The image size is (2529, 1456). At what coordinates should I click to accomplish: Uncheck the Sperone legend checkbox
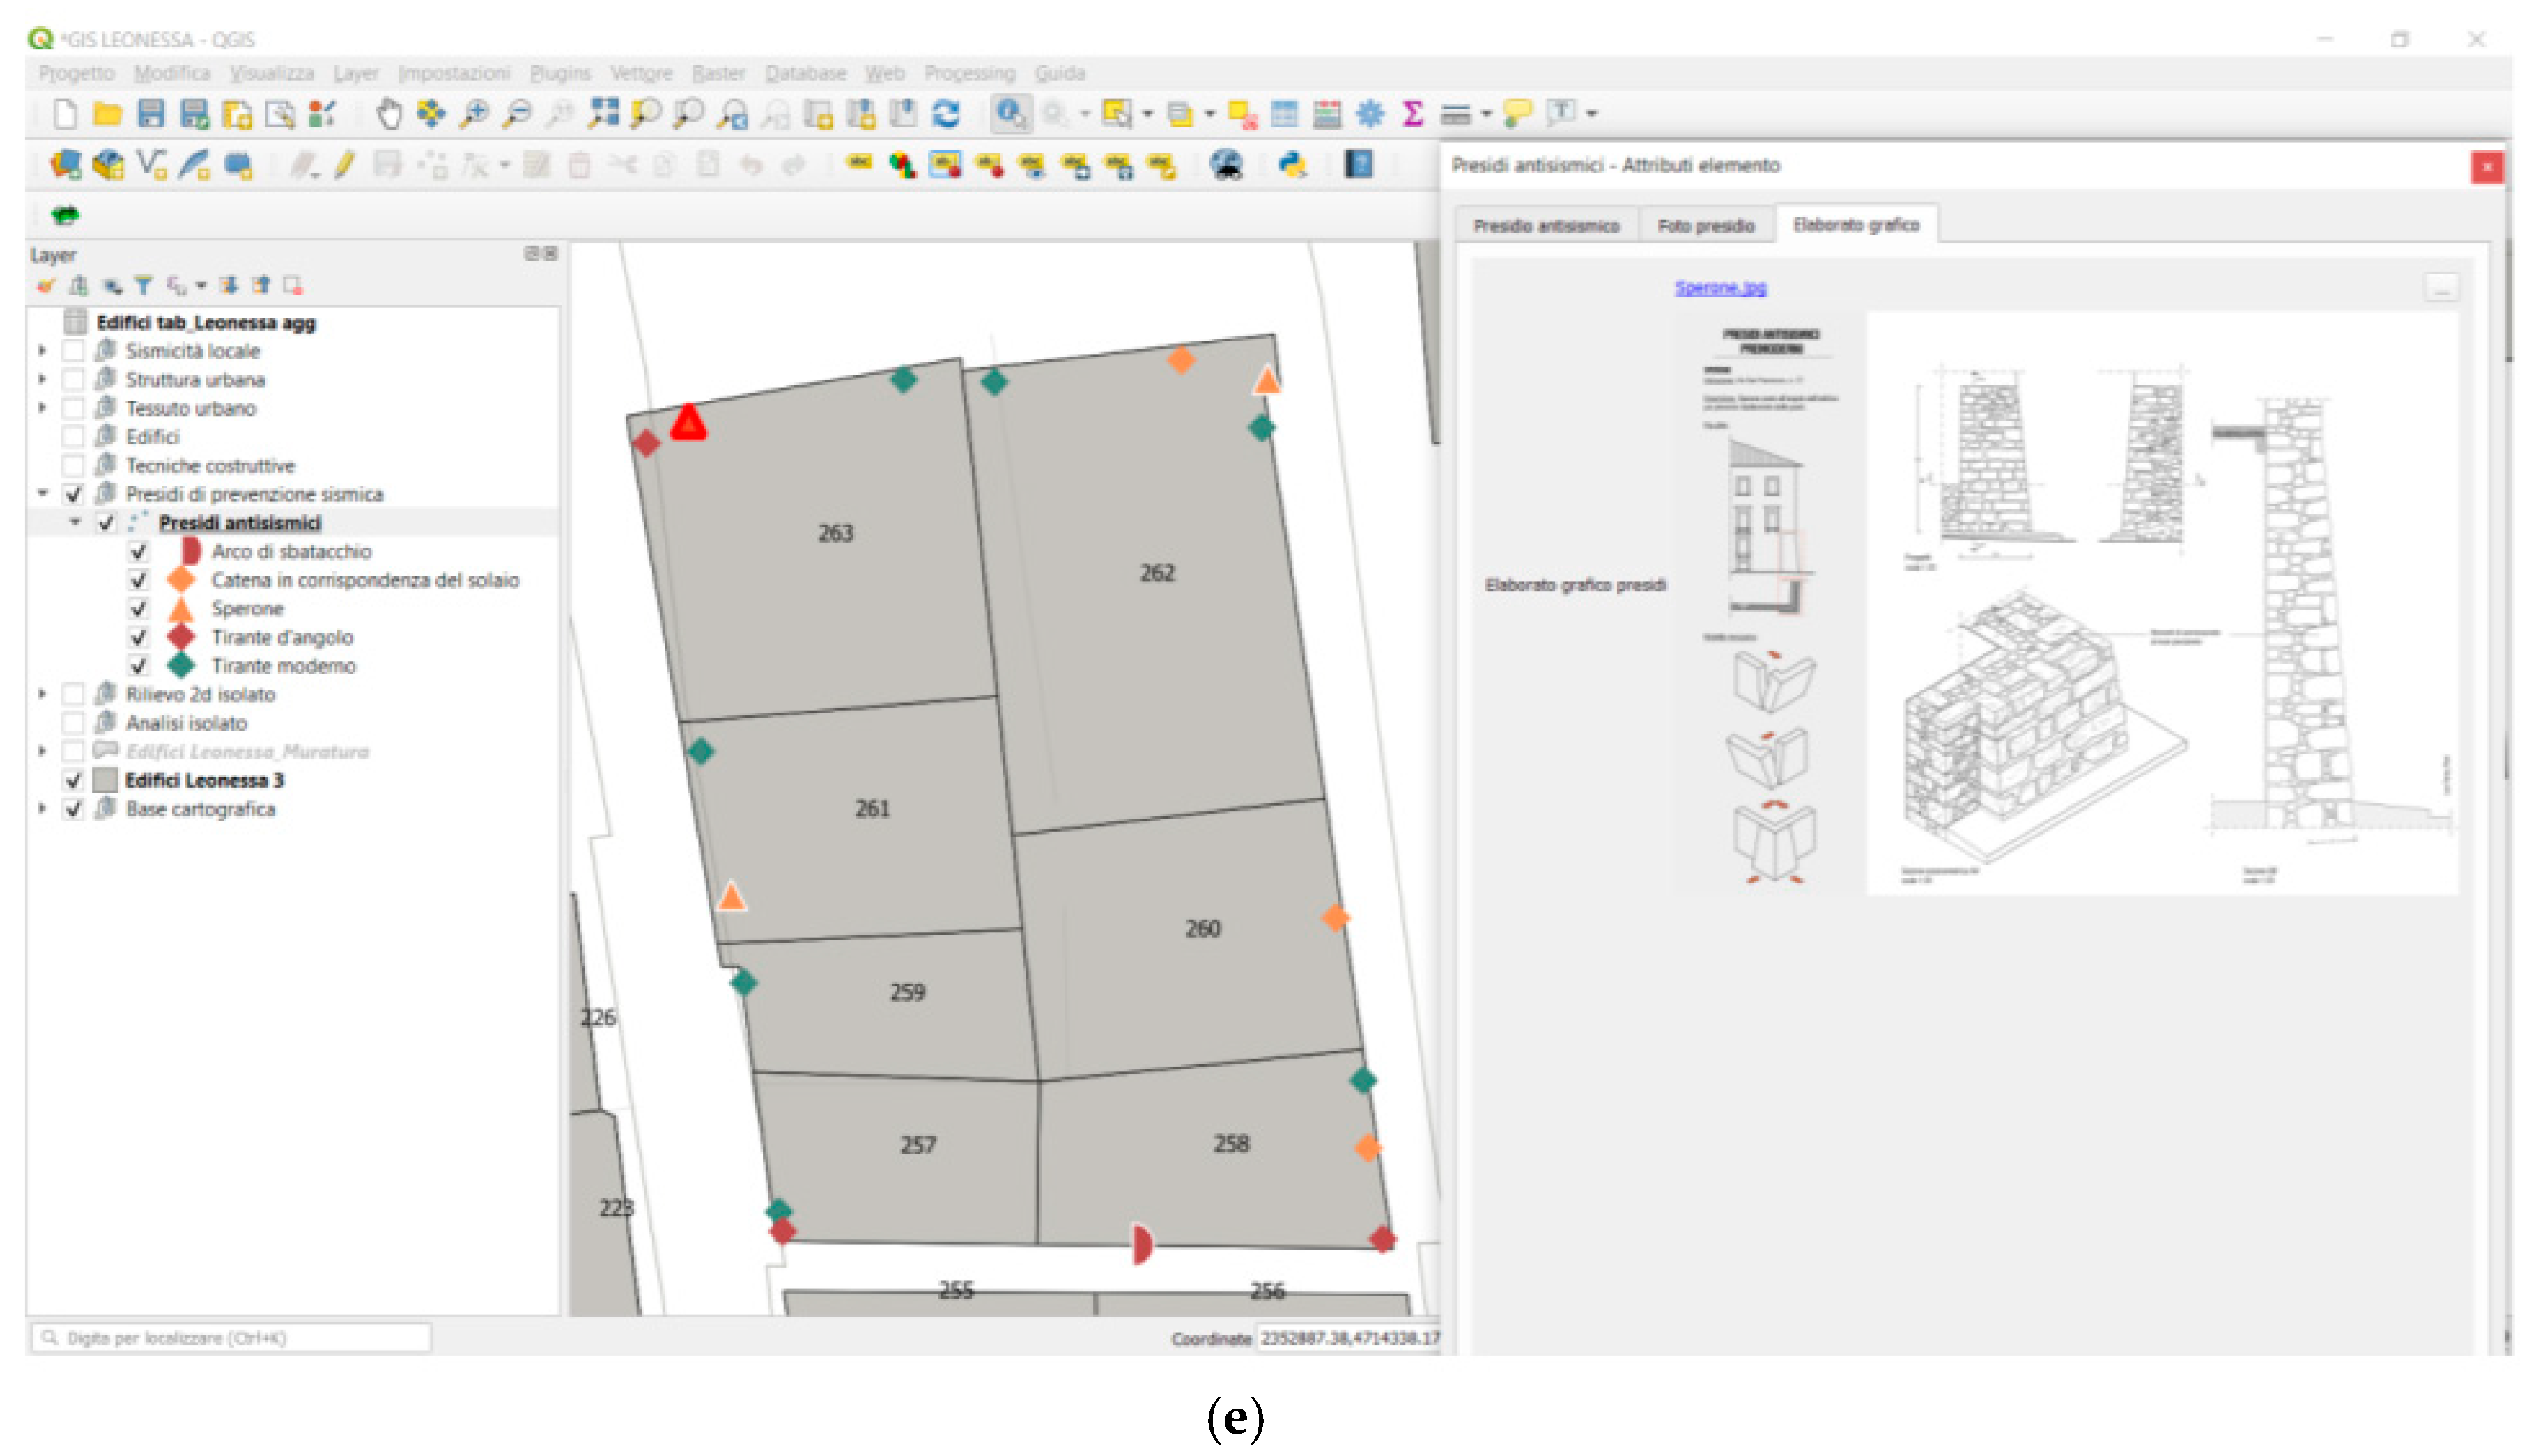click(x=139, y=609)
